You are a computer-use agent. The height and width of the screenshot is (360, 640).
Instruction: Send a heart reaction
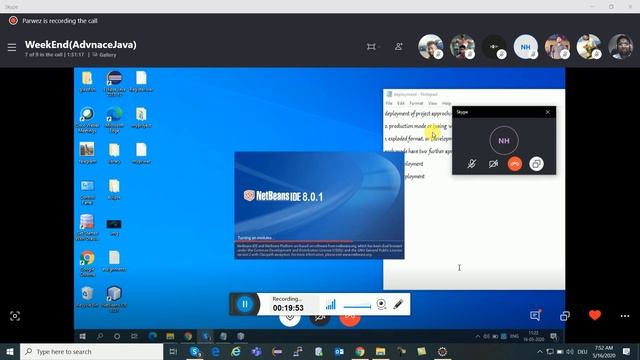coord(595,315)
